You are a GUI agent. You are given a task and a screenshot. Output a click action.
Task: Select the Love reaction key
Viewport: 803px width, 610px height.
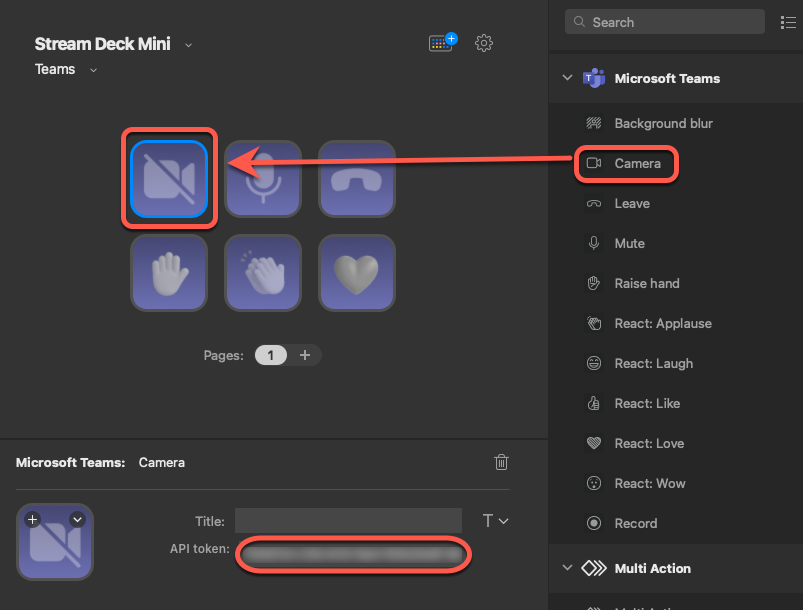[x=356, y=272]
